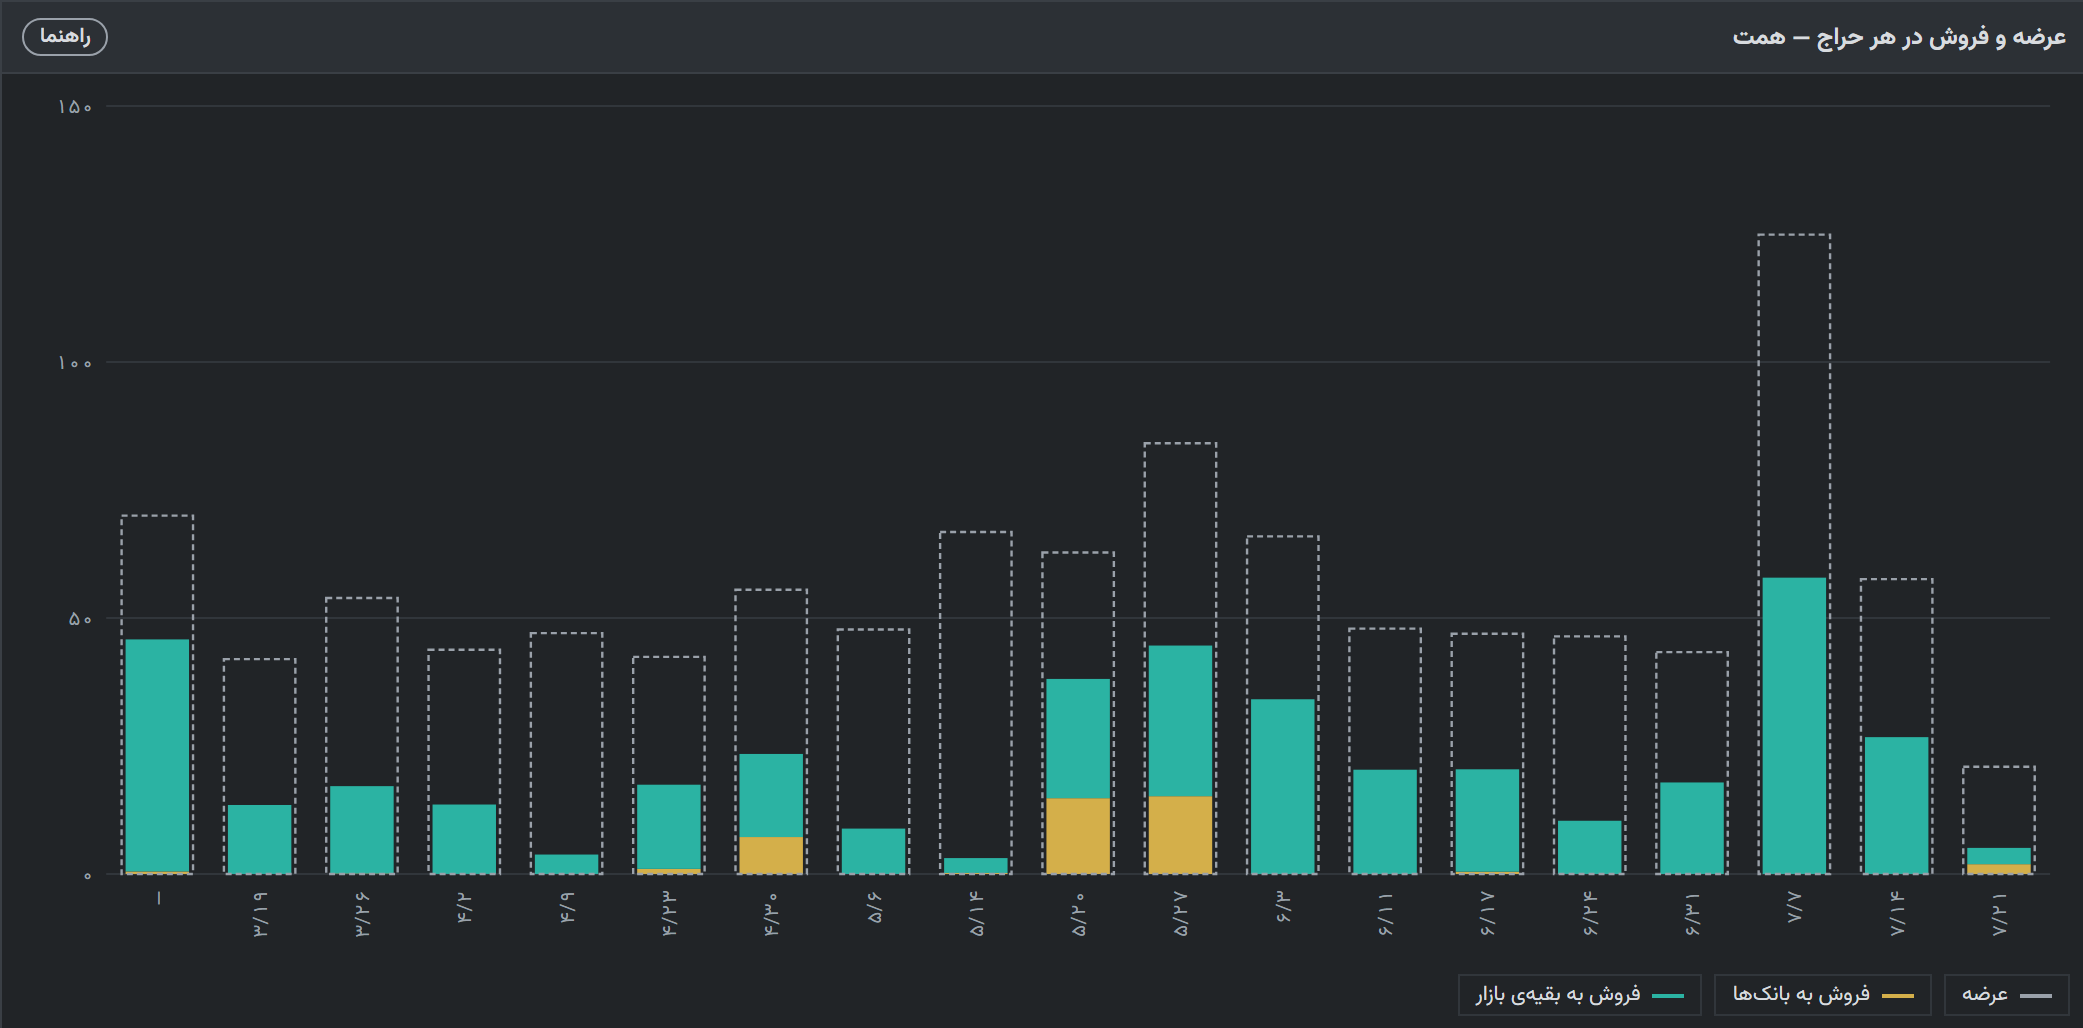Click the yellow swatch in the legend
Image resolution: width=2083 pixels, height=1028 pixels.
pyautogui.click(x=1897, y=996)
